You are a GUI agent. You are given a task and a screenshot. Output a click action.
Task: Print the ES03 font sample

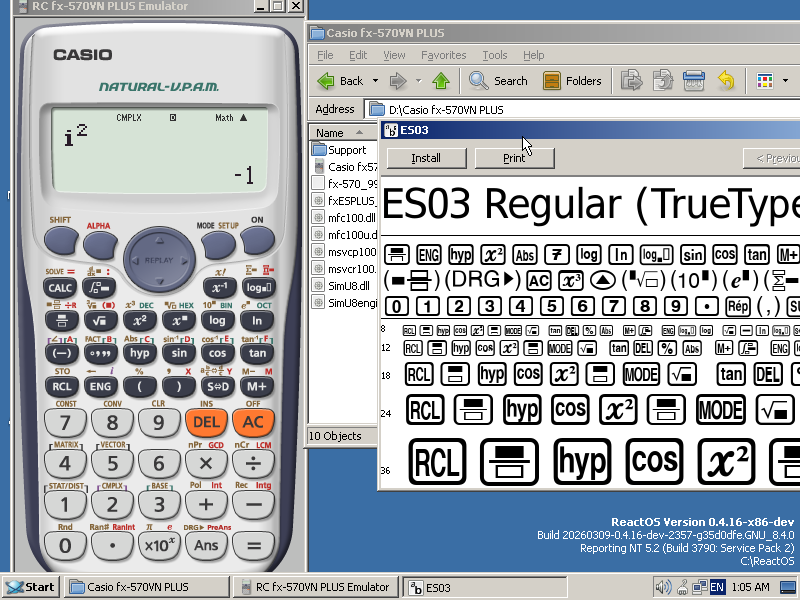pos(515,158)
